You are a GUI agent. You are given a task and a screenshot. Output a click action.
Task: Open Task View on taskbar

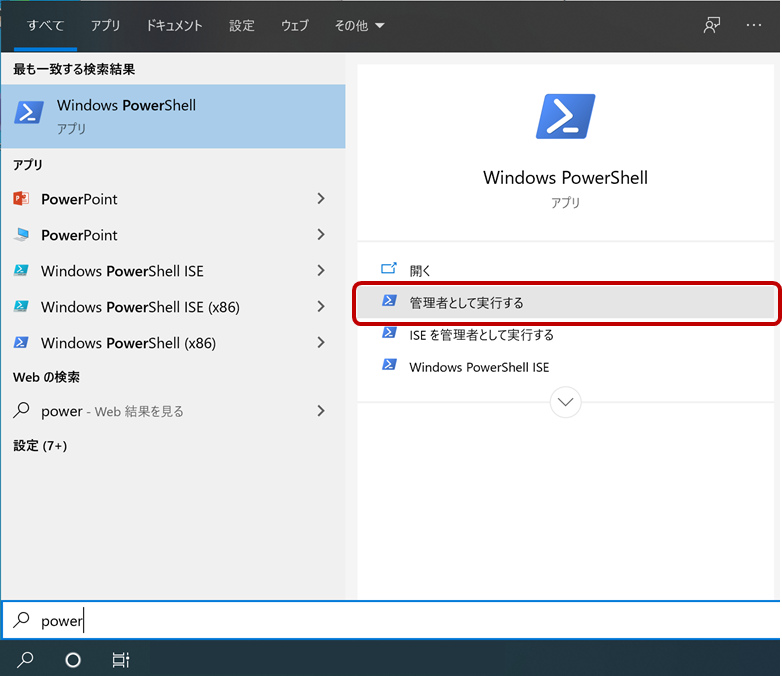click(121, 660)
